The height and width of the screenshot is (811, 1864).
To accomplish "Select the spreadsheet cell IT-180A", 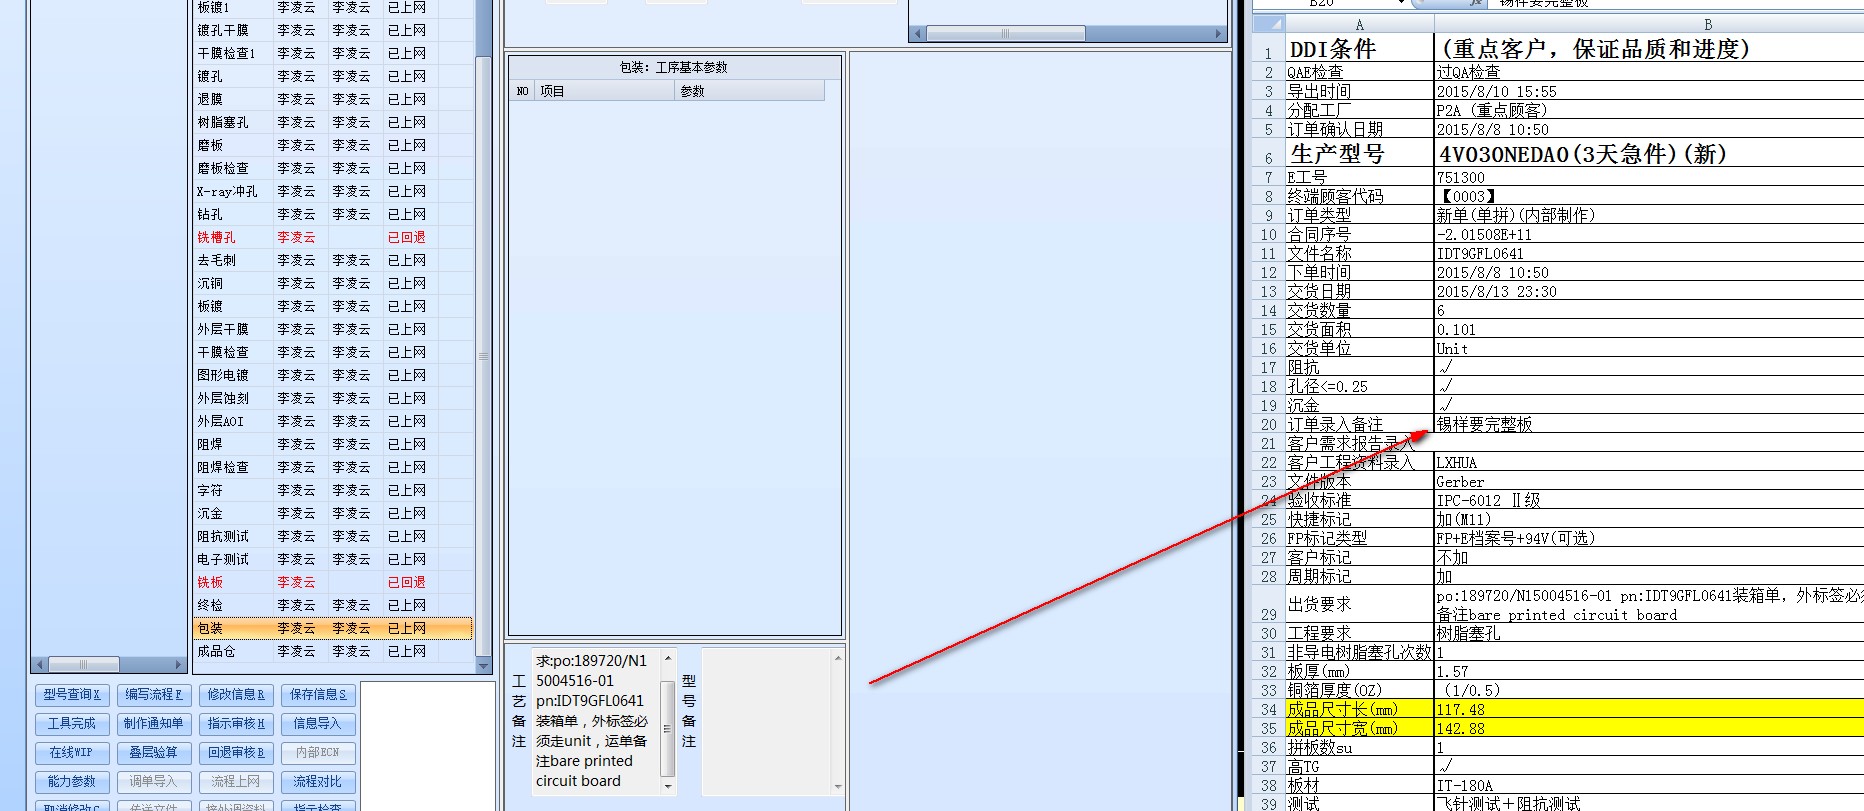I will tap(1650, 786).
